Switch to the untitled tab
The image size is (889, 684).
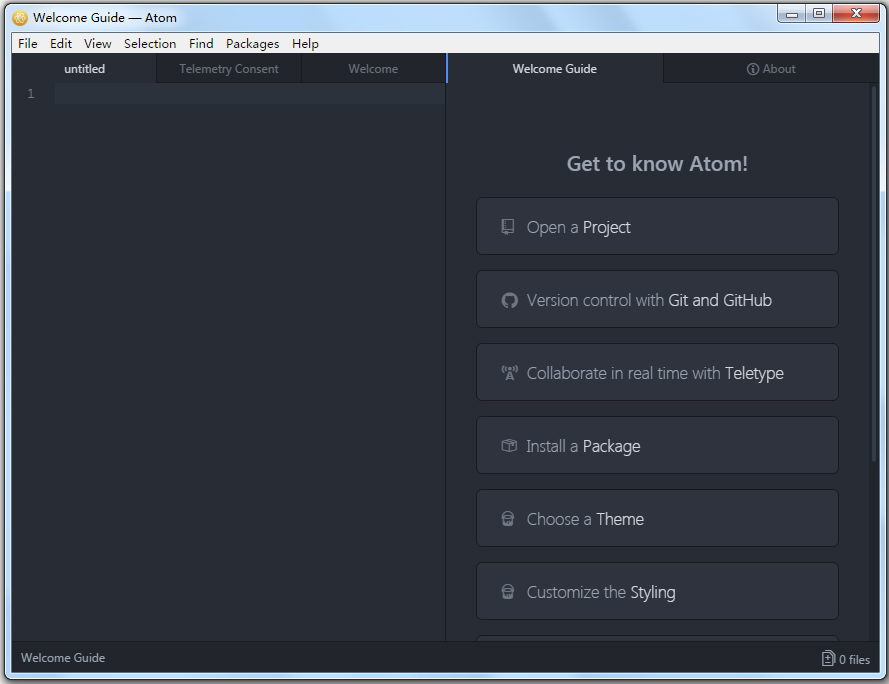tap(84, 69)
